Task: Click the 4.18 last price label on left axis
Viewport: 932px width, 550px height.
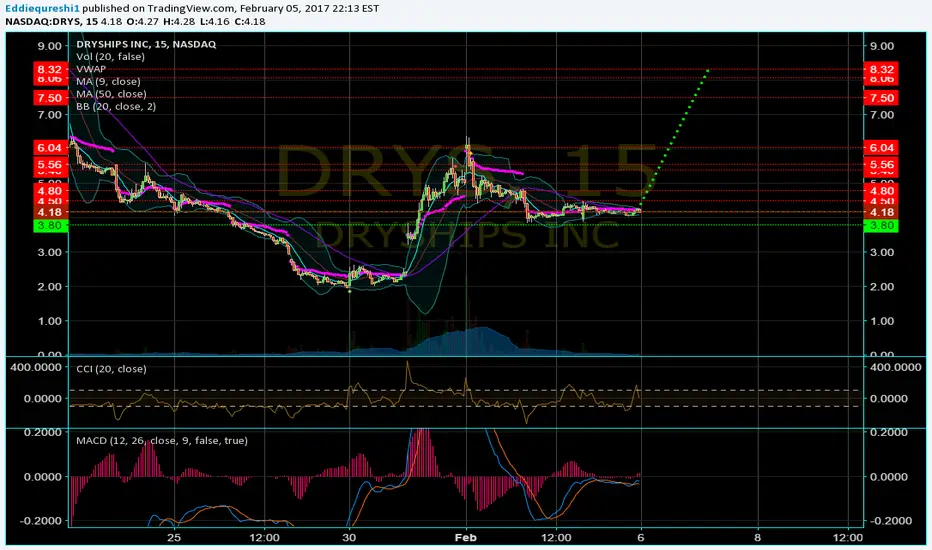Action: click(50, 212)
